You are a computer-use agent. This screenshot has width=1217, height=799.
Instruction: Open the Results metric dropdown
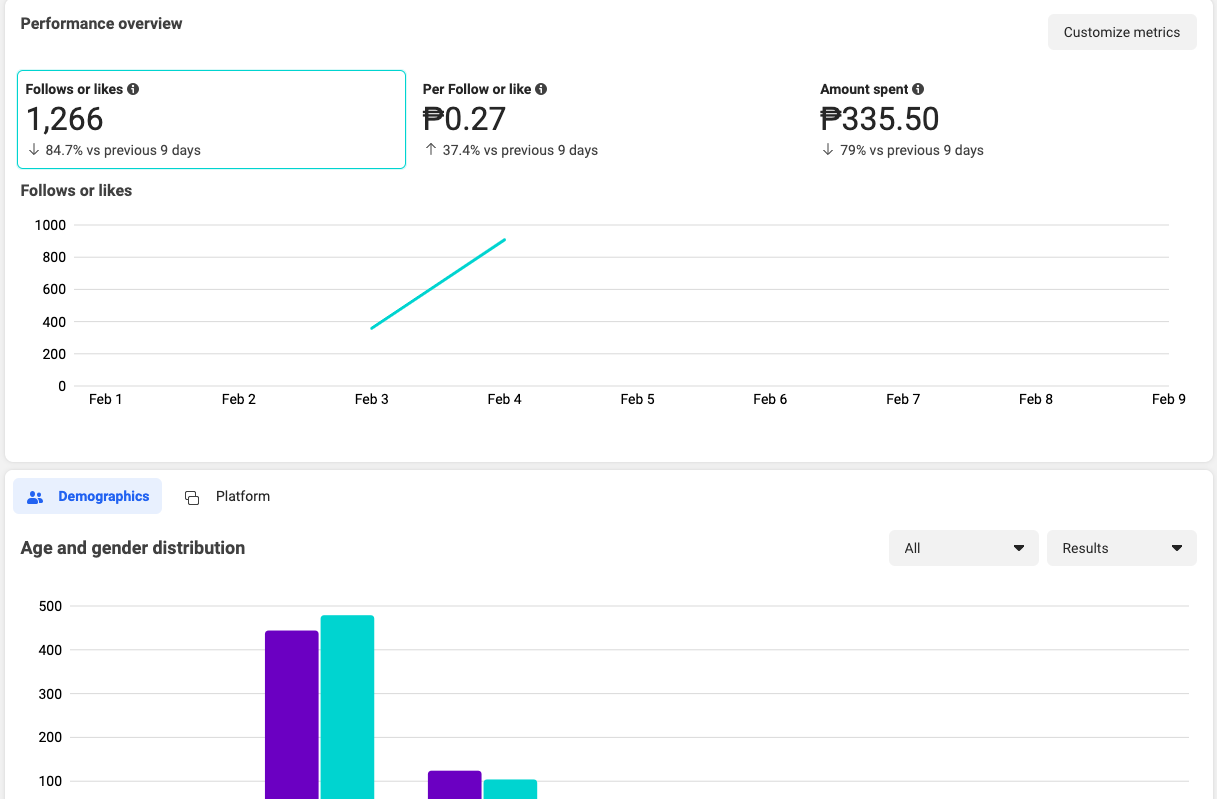(x=1121, y=548)
